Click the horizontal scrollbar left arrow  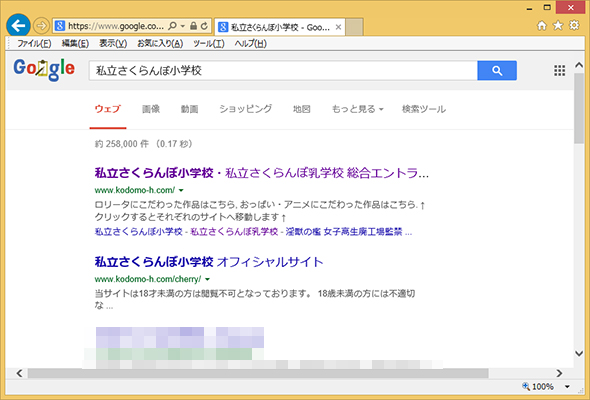[x=20, y=373]
